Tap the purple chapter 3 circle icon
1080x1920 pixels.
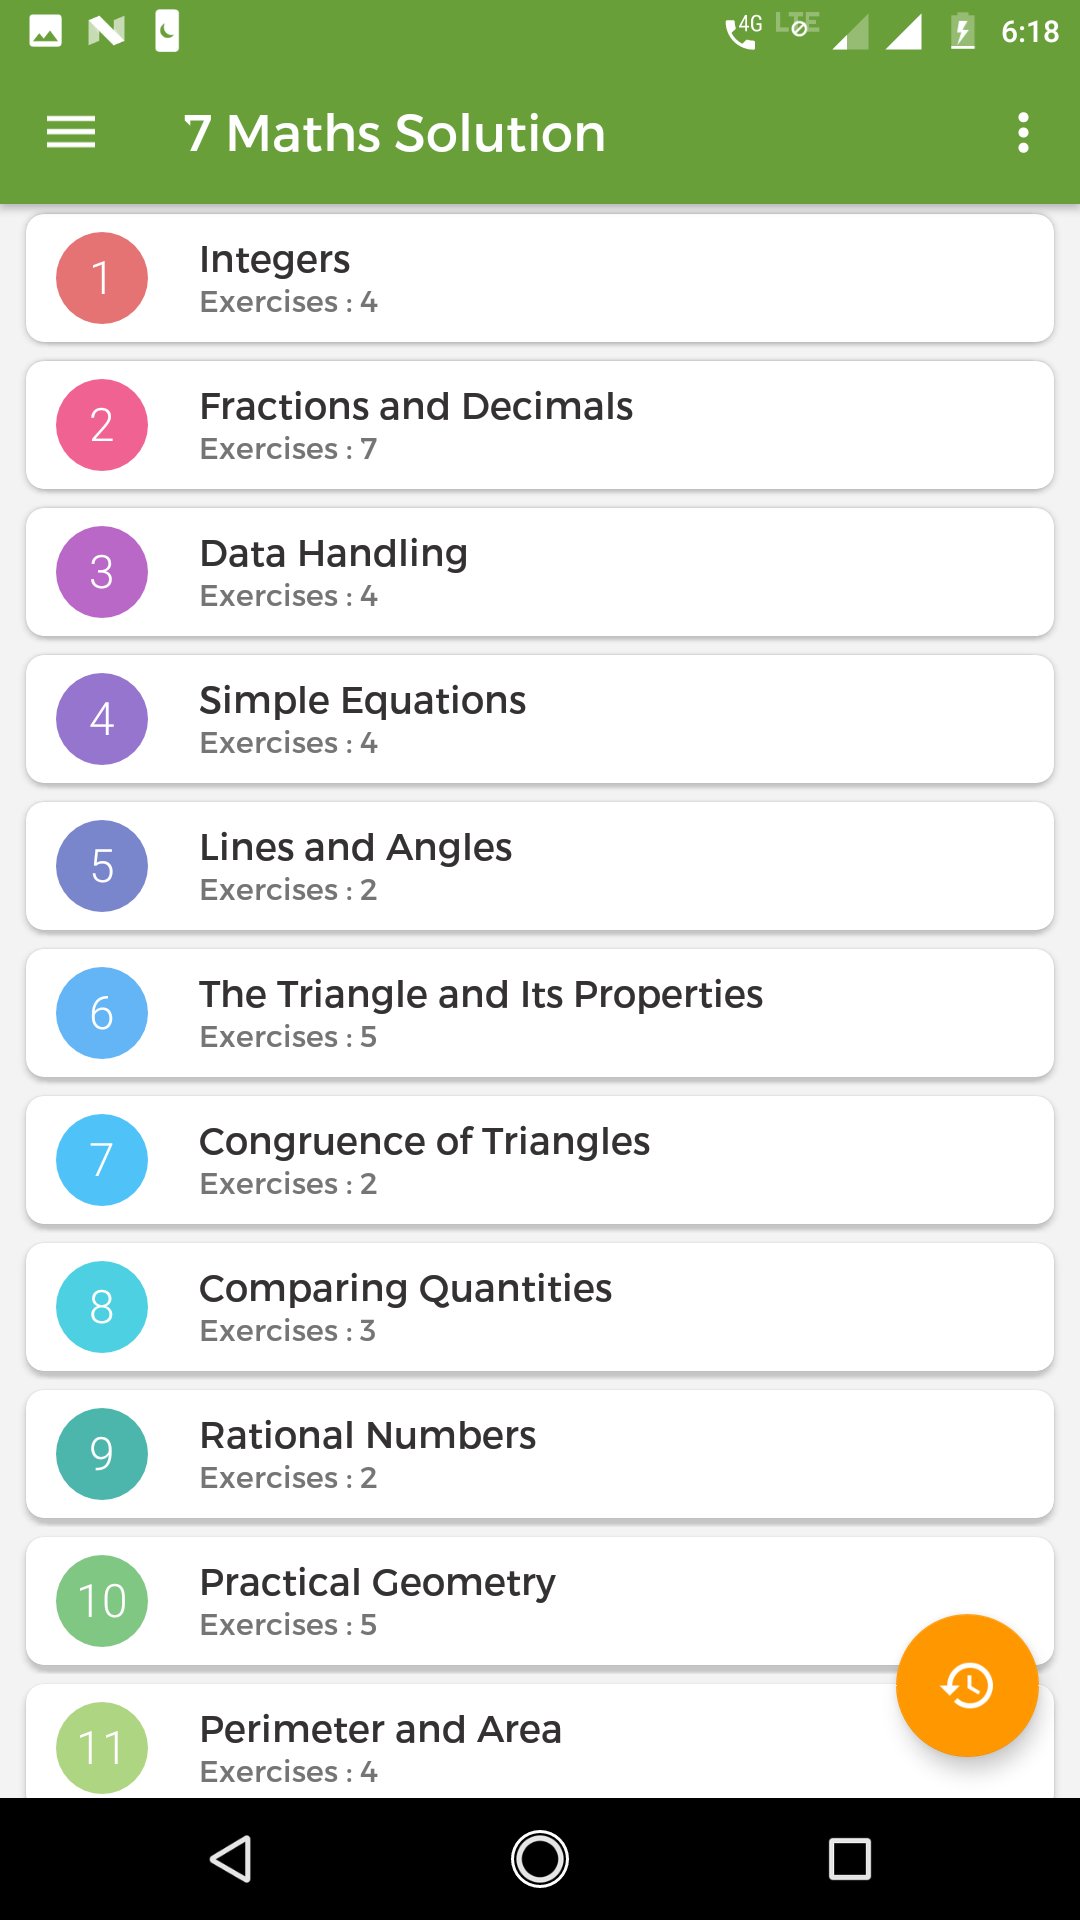click(102, 572)
